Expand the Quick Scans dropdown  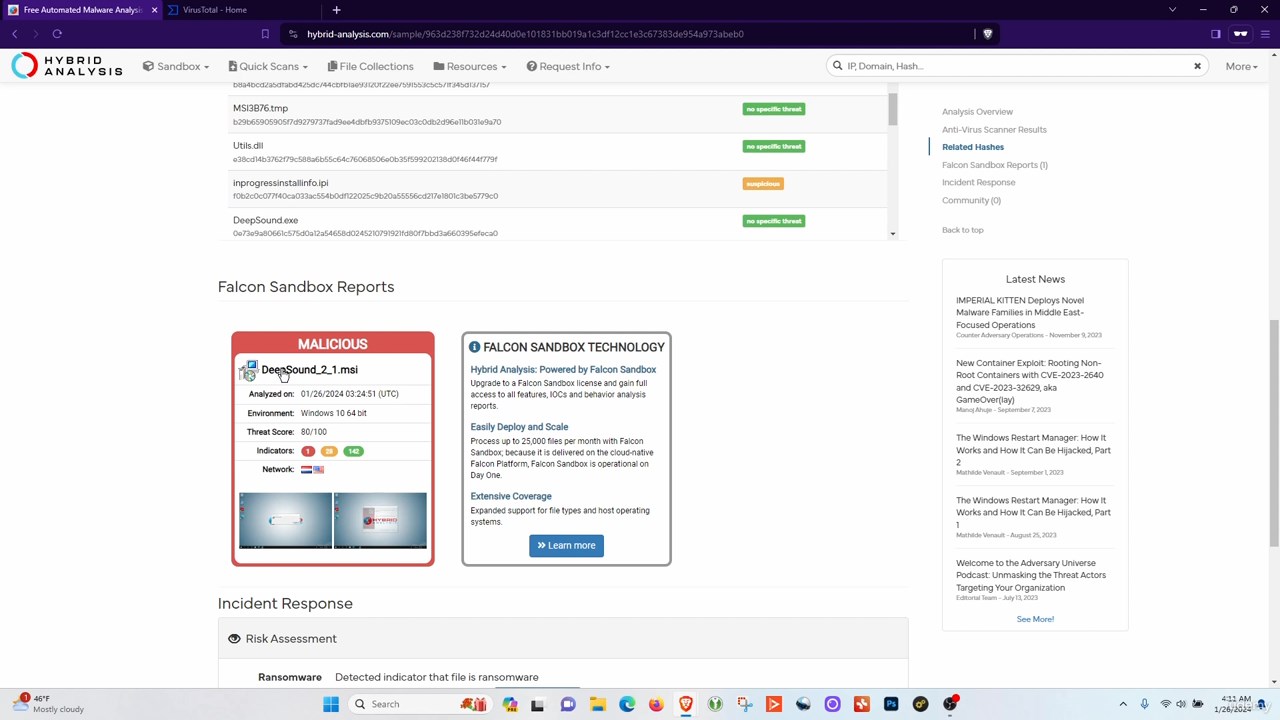267,66
